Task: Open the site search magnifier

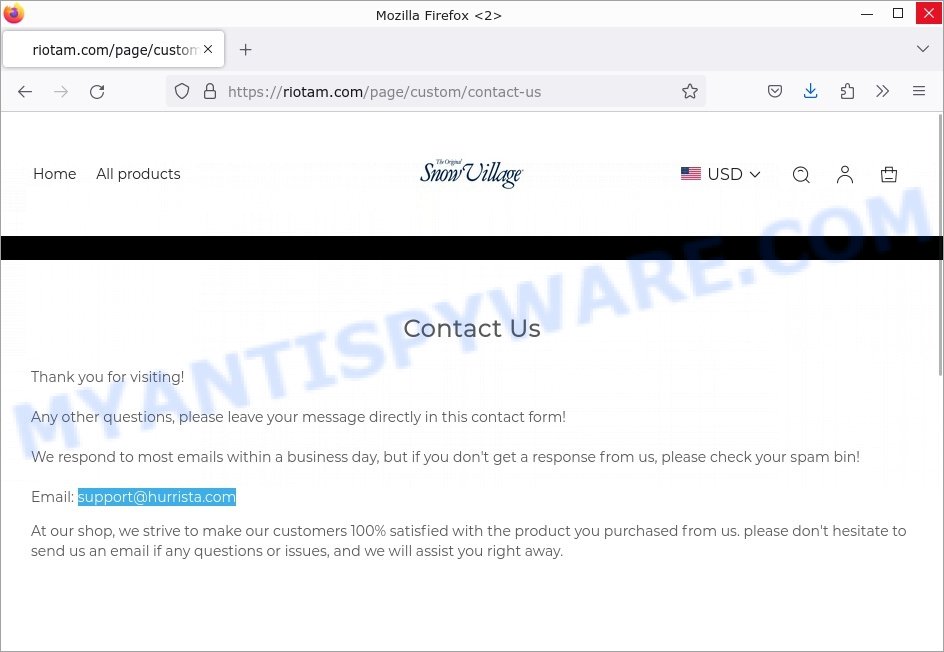Action: coord(801,175)
